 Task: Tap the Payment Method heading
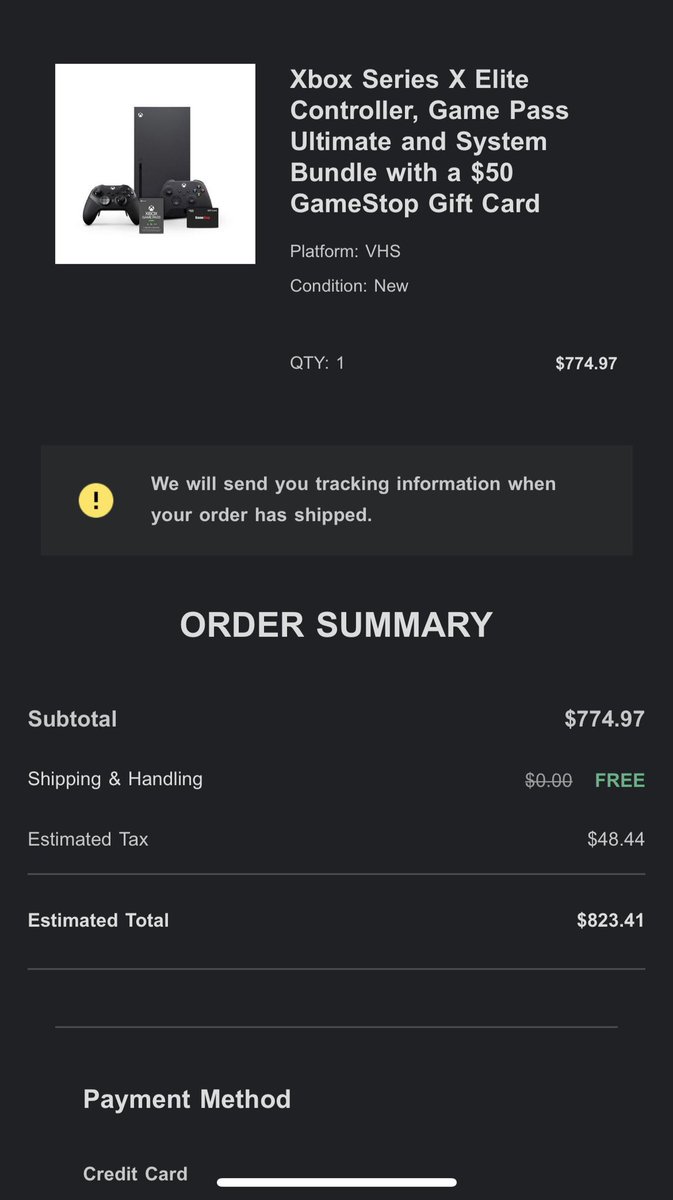pos(187,1099)
